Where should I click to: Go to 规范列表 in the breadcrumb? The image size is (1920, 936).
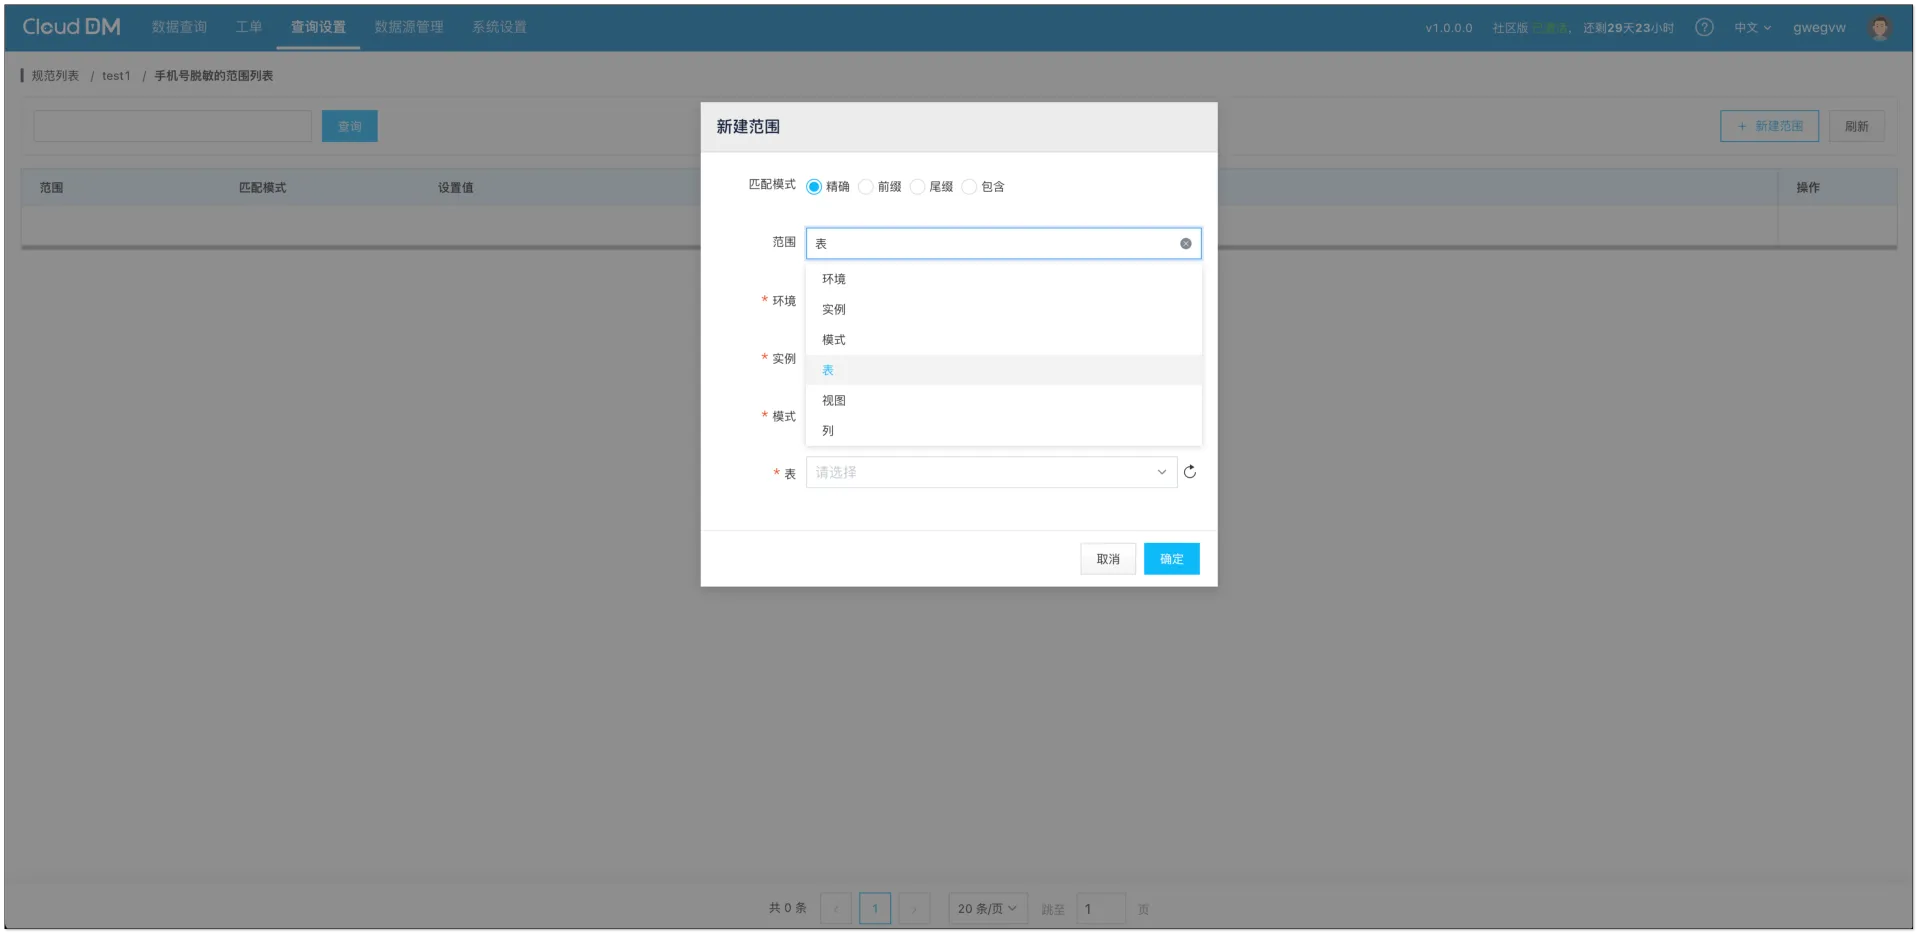pos(55,76)
